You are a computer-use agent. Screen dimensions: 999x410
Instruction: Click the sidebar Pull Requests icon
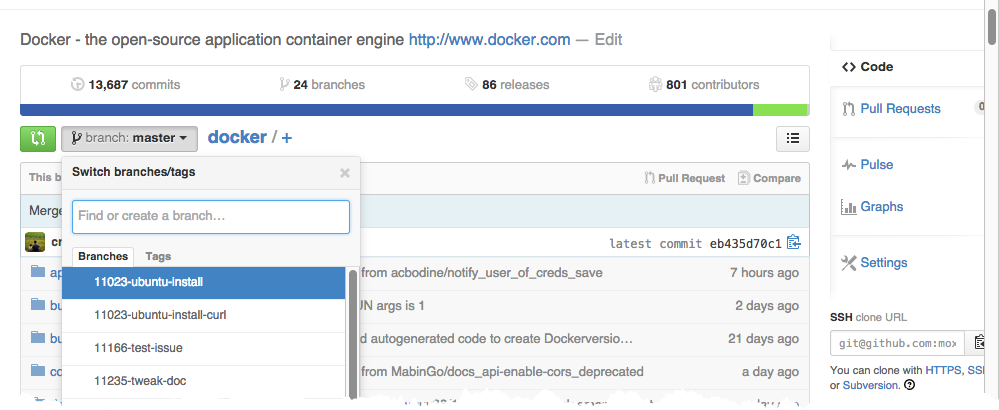coord(849,109)
